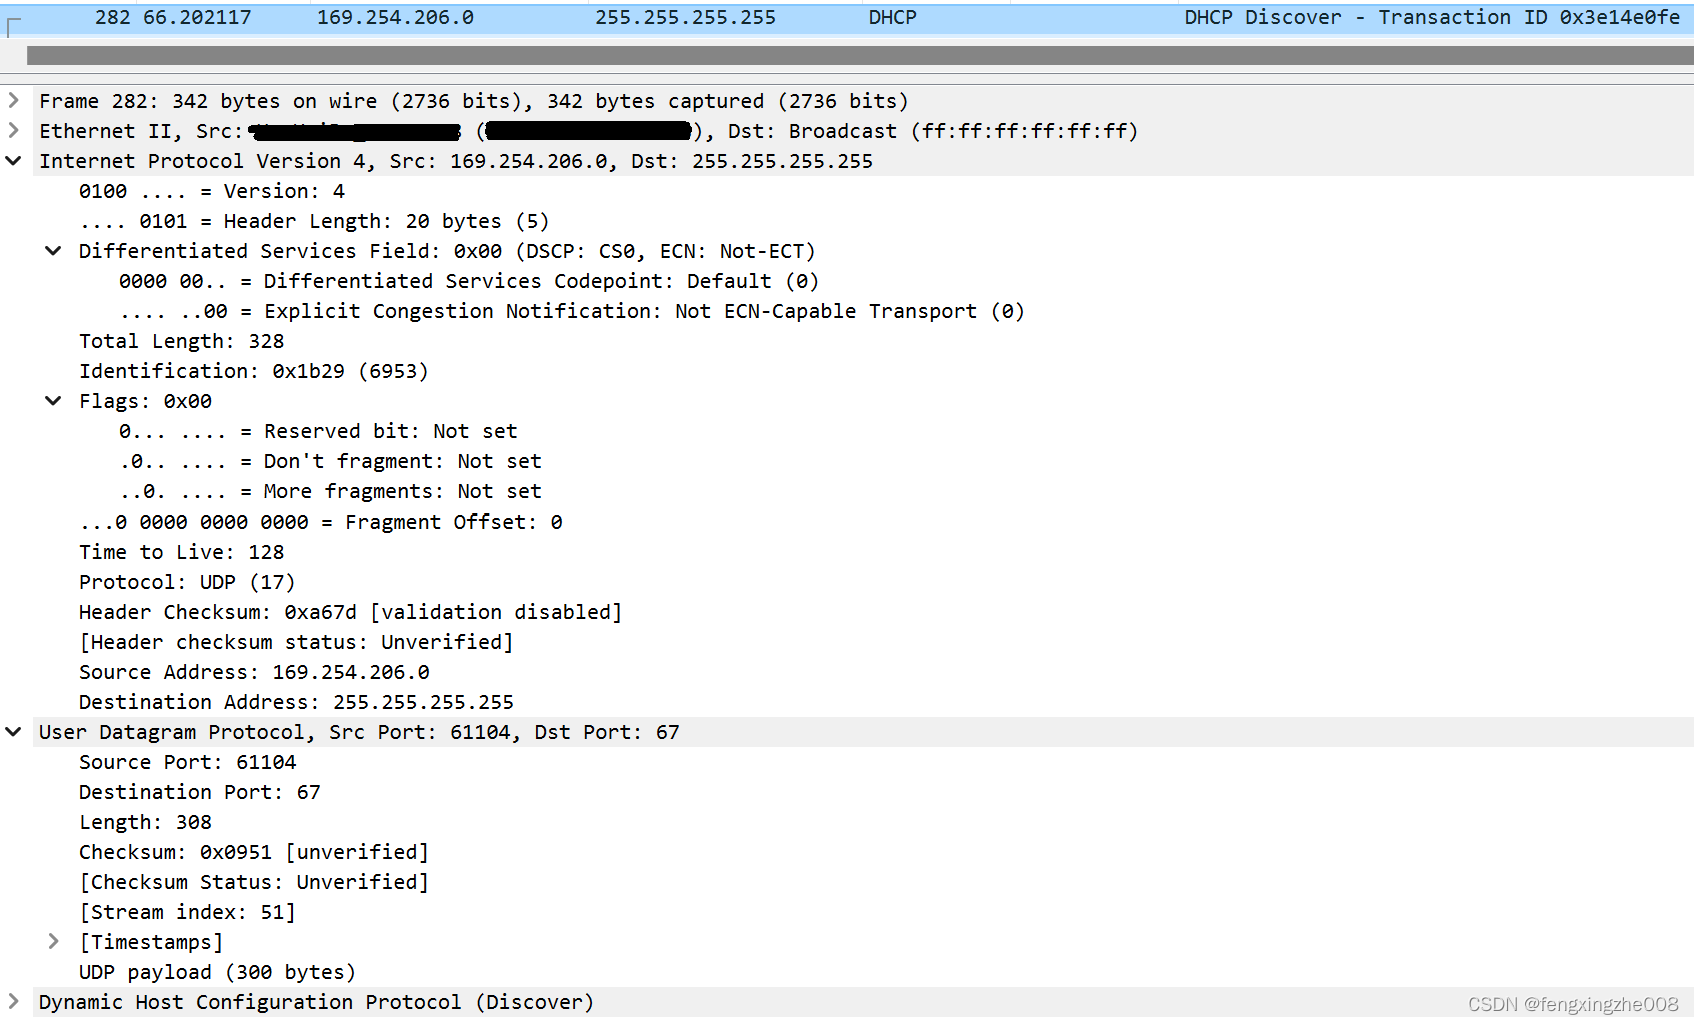
Task: Expand the Ethernet II section
Action: pyautogui.click(x=13, y=130)
